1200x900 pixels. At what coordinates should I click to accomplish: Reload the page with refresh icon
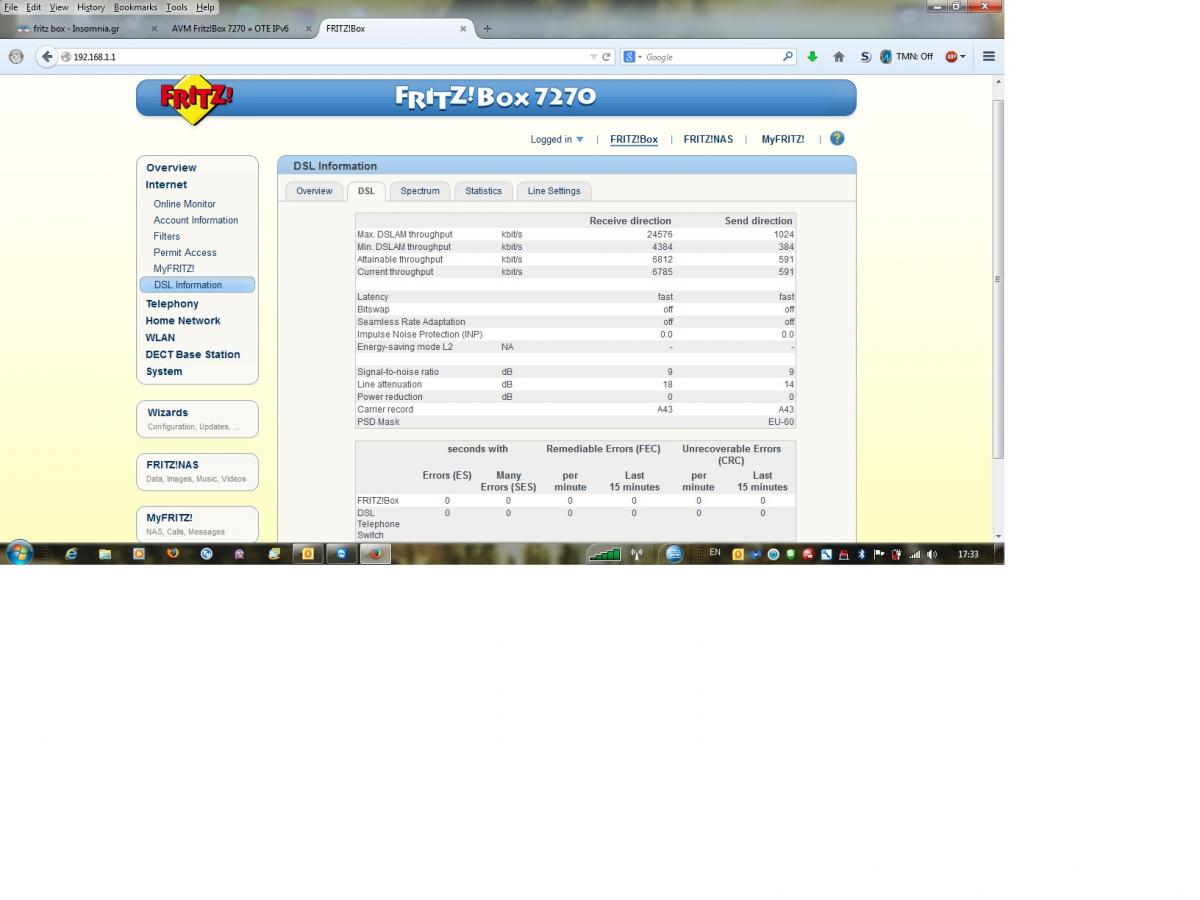point(606,57)
